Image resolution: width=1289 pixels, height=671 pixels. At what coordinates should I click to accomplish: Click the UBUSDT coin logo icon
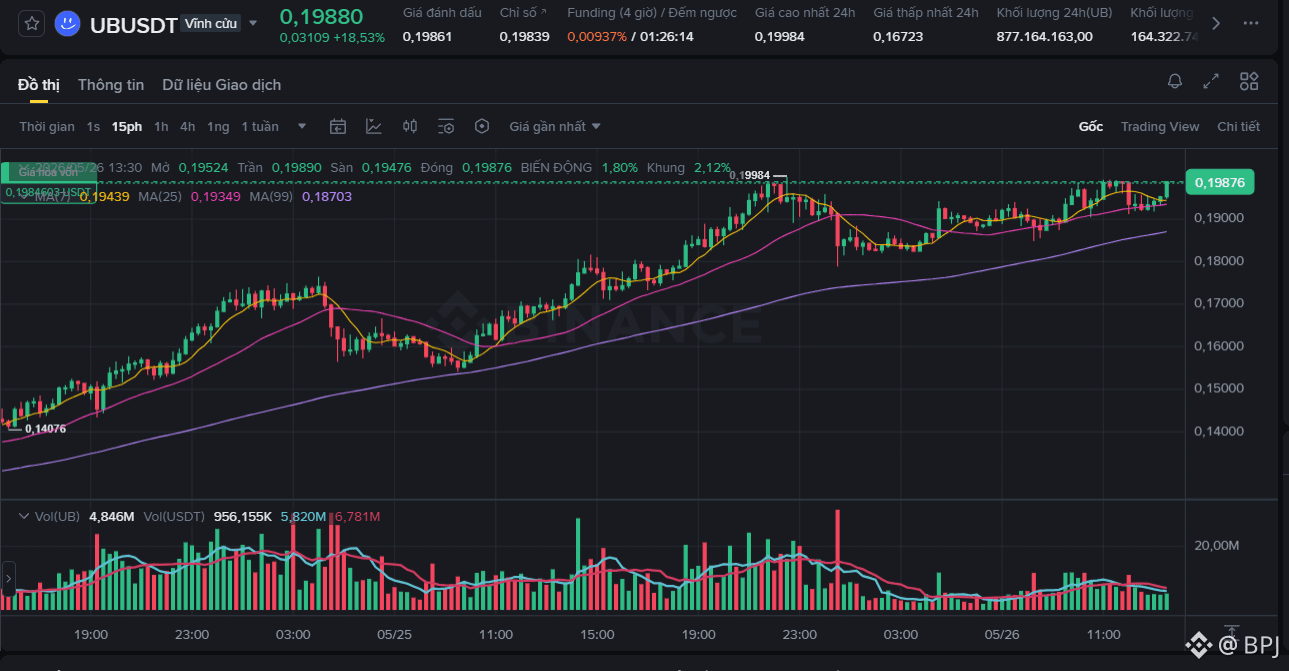tap(68, 23)
